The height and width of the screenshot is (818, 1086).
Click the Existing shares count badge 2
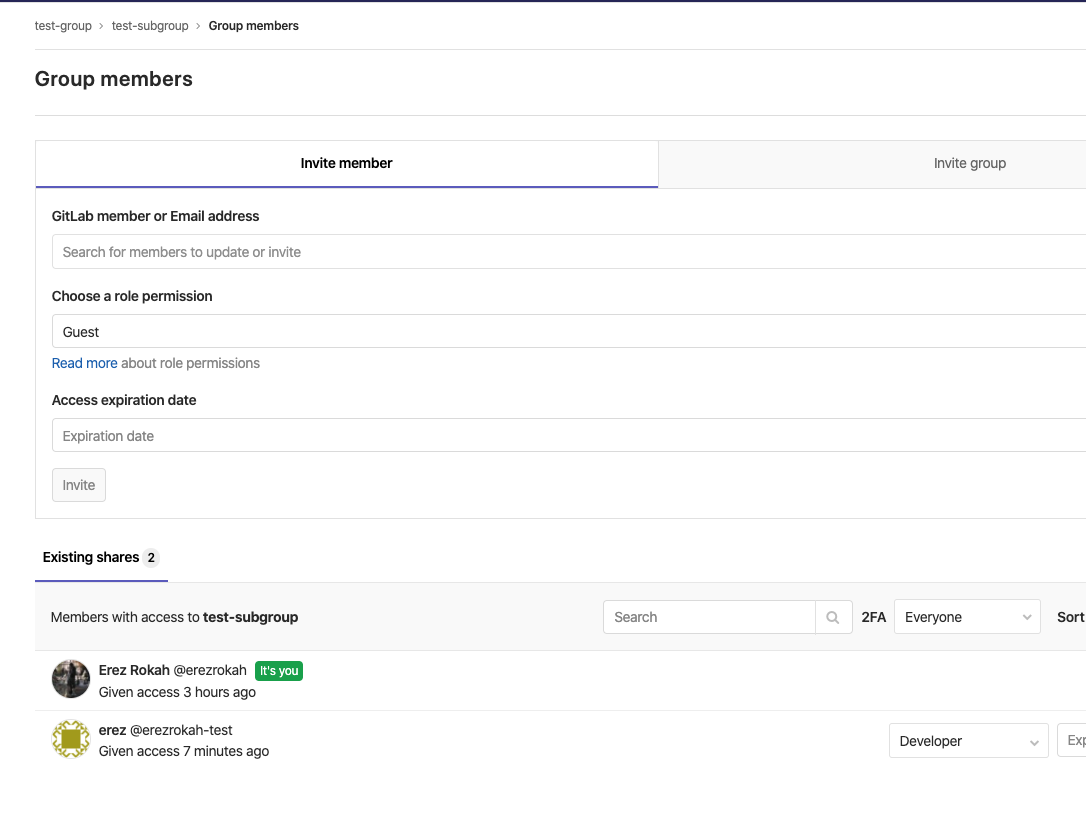coord(151,558)
